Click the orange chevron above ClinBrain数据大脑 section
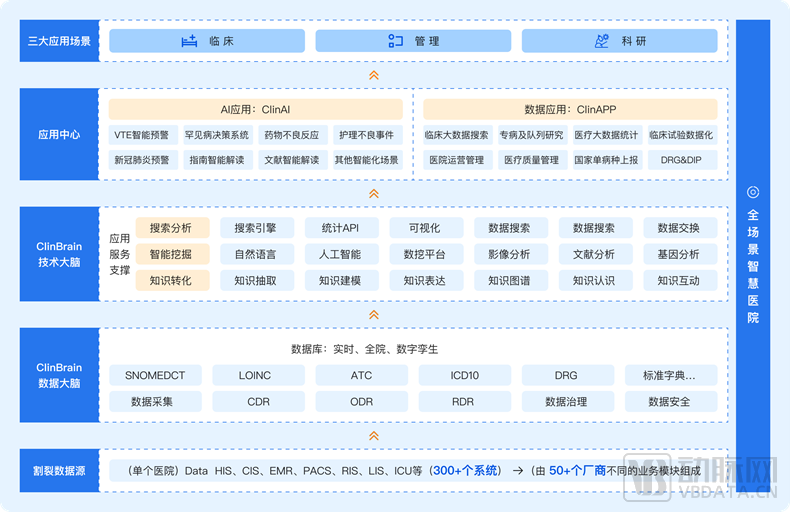 point(374,315)
